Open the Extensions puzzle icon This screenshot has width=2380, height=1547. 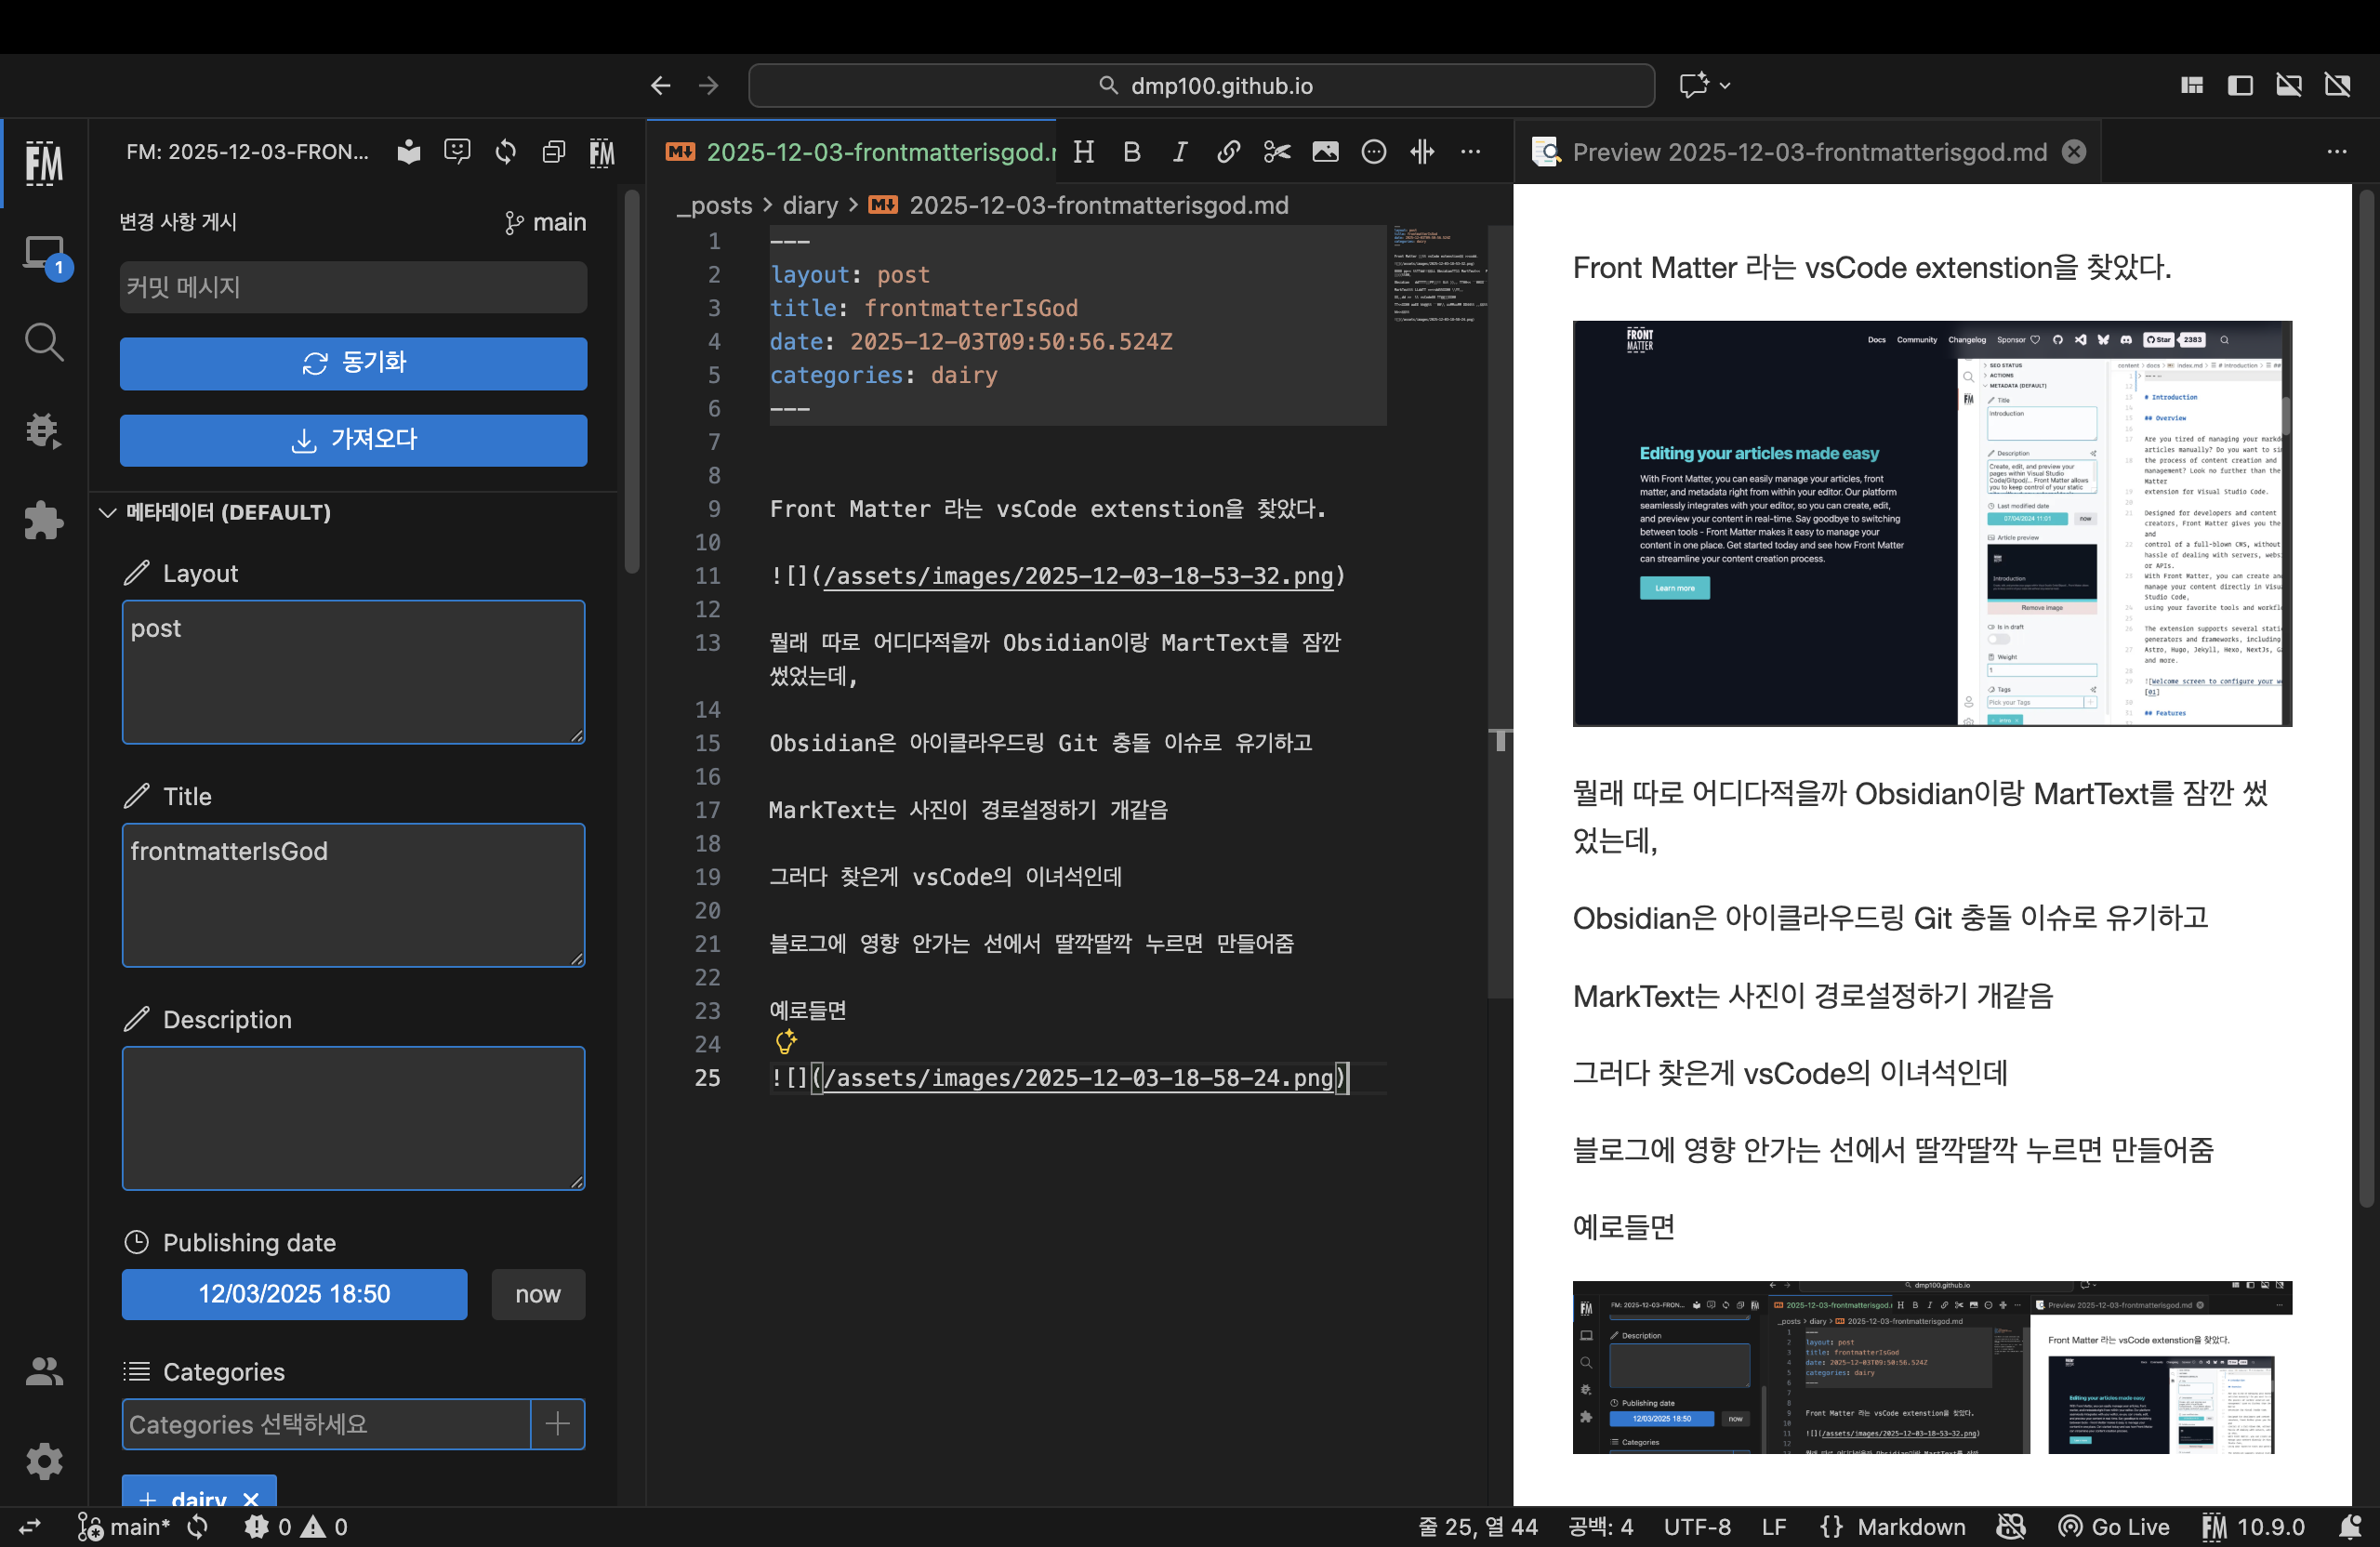point(43,520)
